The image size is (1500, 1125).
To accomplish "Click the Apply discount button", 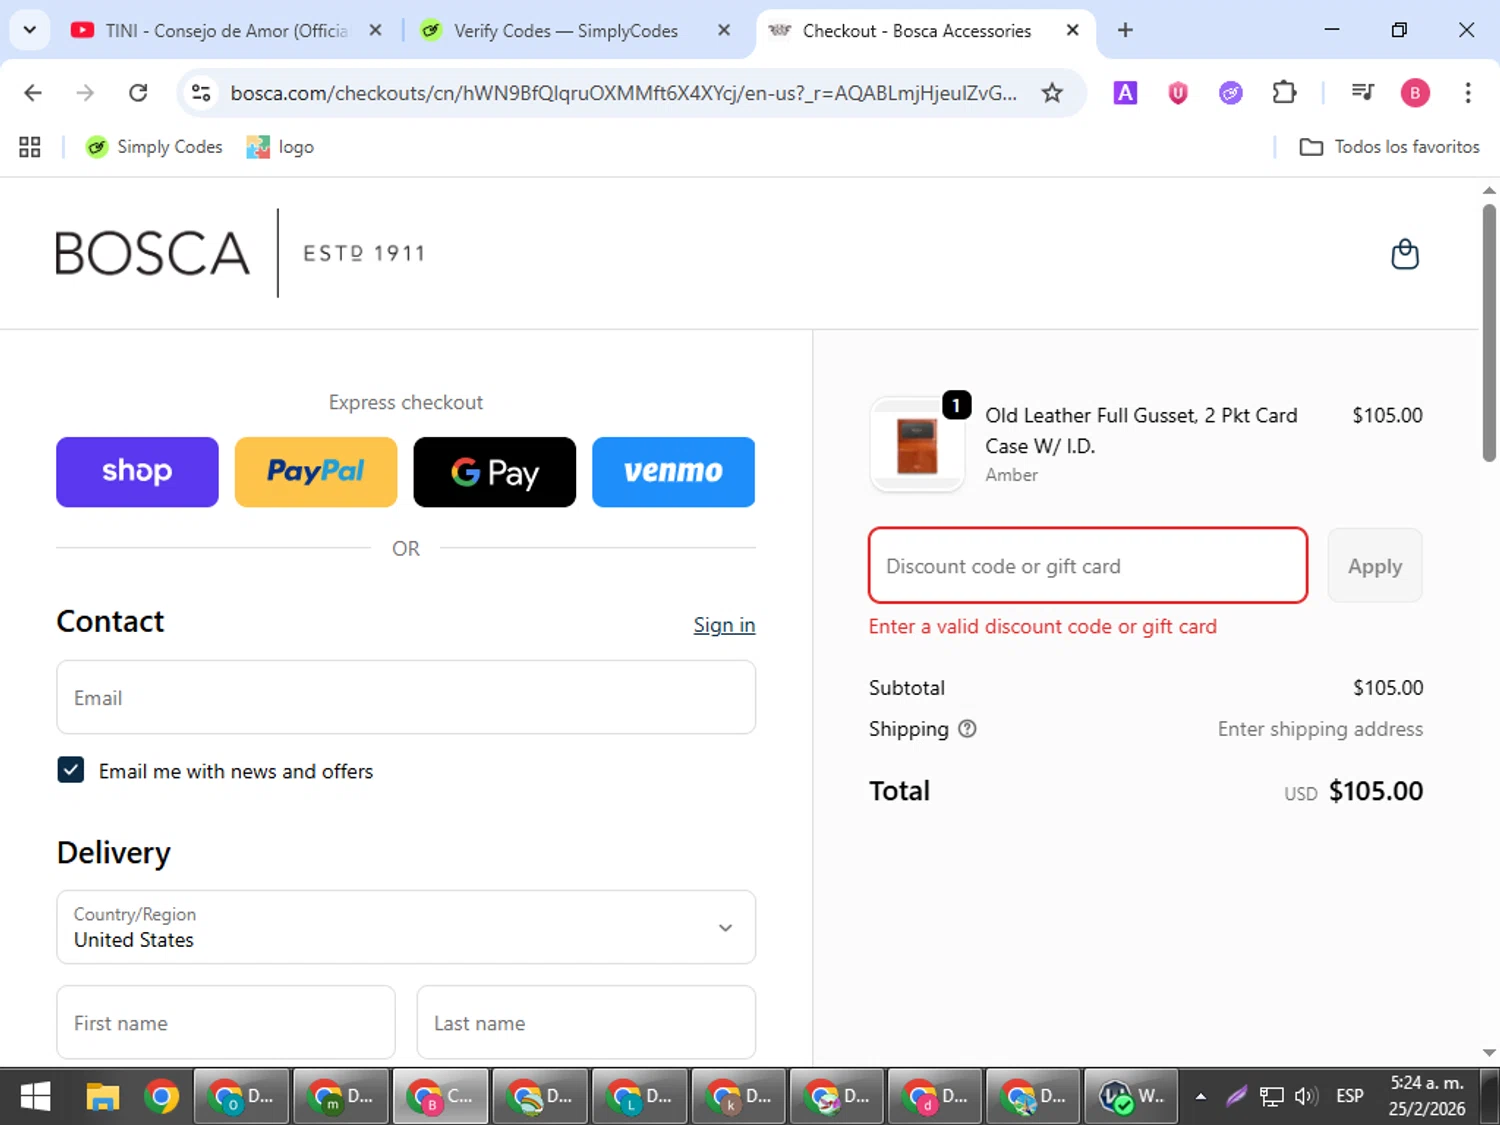I will tap(1375, 566).
